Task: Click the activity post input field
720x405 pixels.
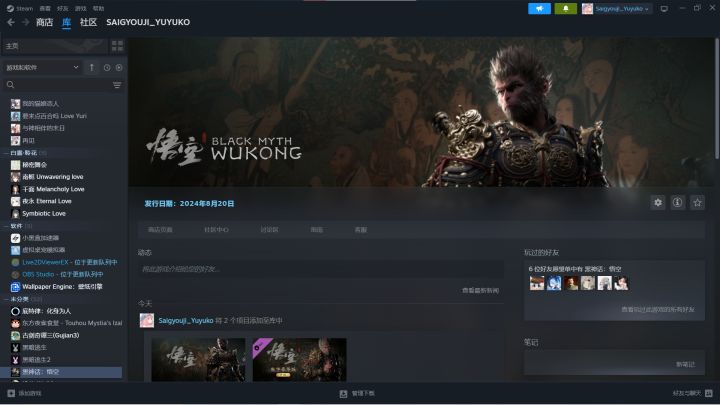Action: click(x=321, y=269)
